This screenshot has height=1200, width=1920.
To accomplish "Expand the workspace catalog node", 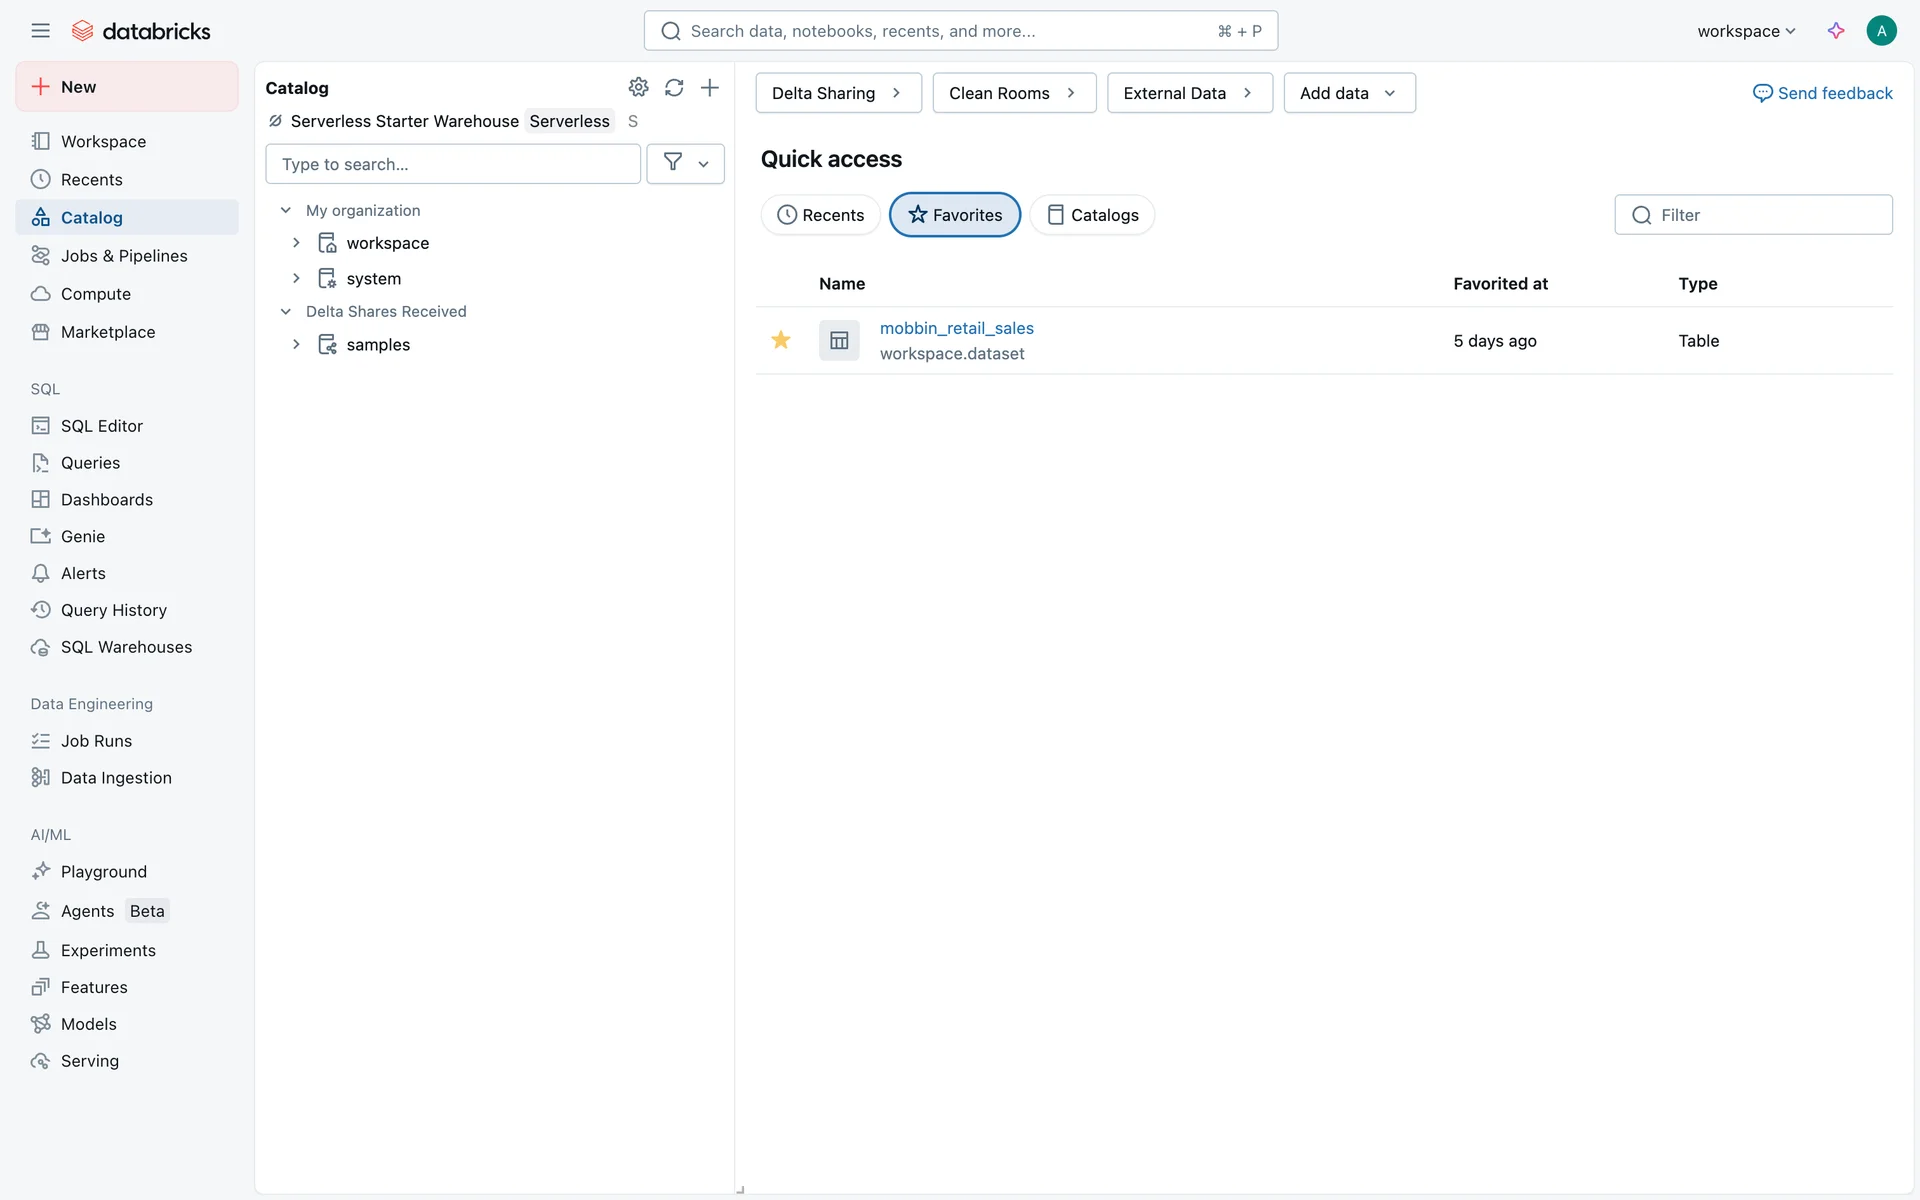I will 296,243.
